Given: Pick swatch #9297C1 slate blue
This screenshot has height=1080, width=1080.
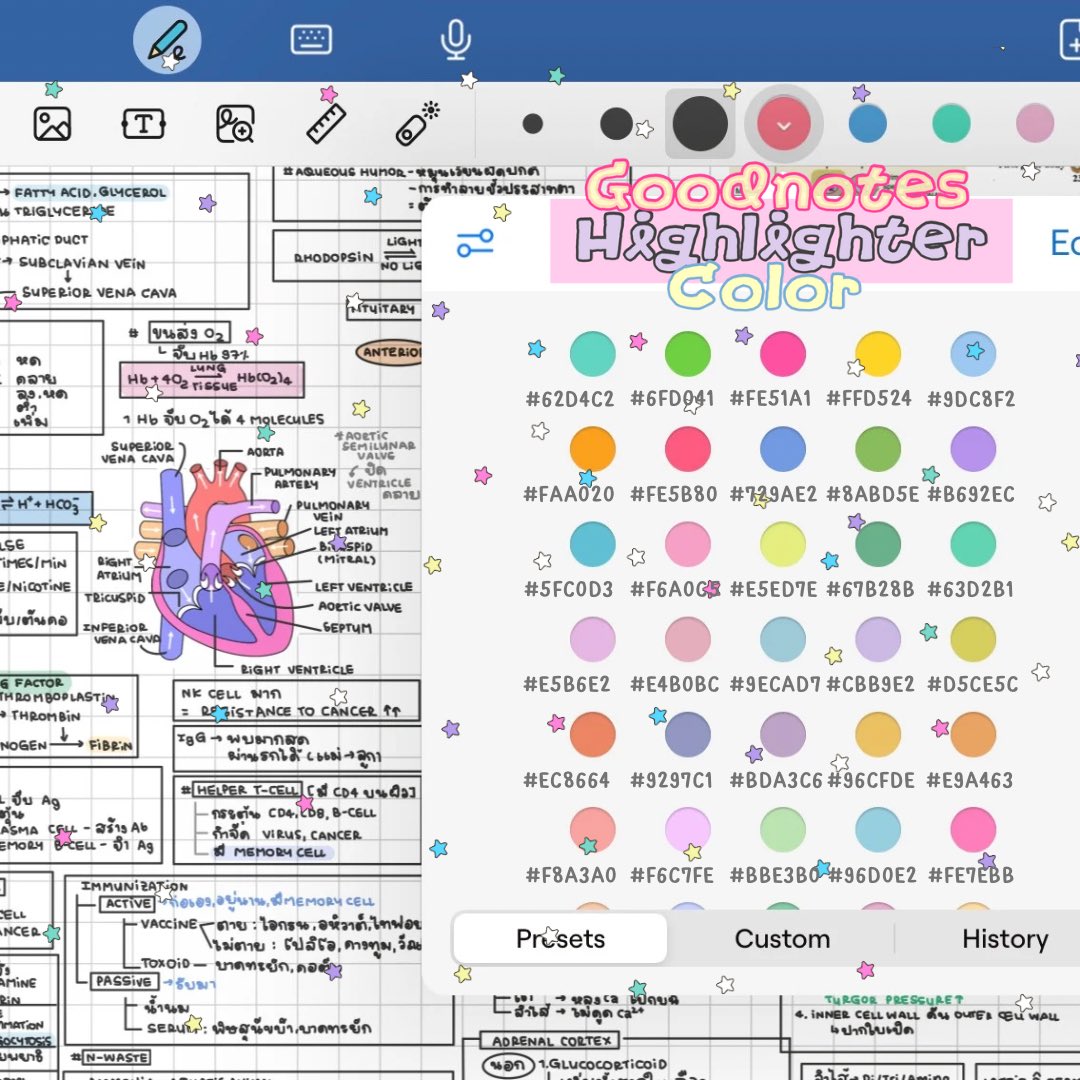Looking at the screenshot, I should tap(687, 735).
